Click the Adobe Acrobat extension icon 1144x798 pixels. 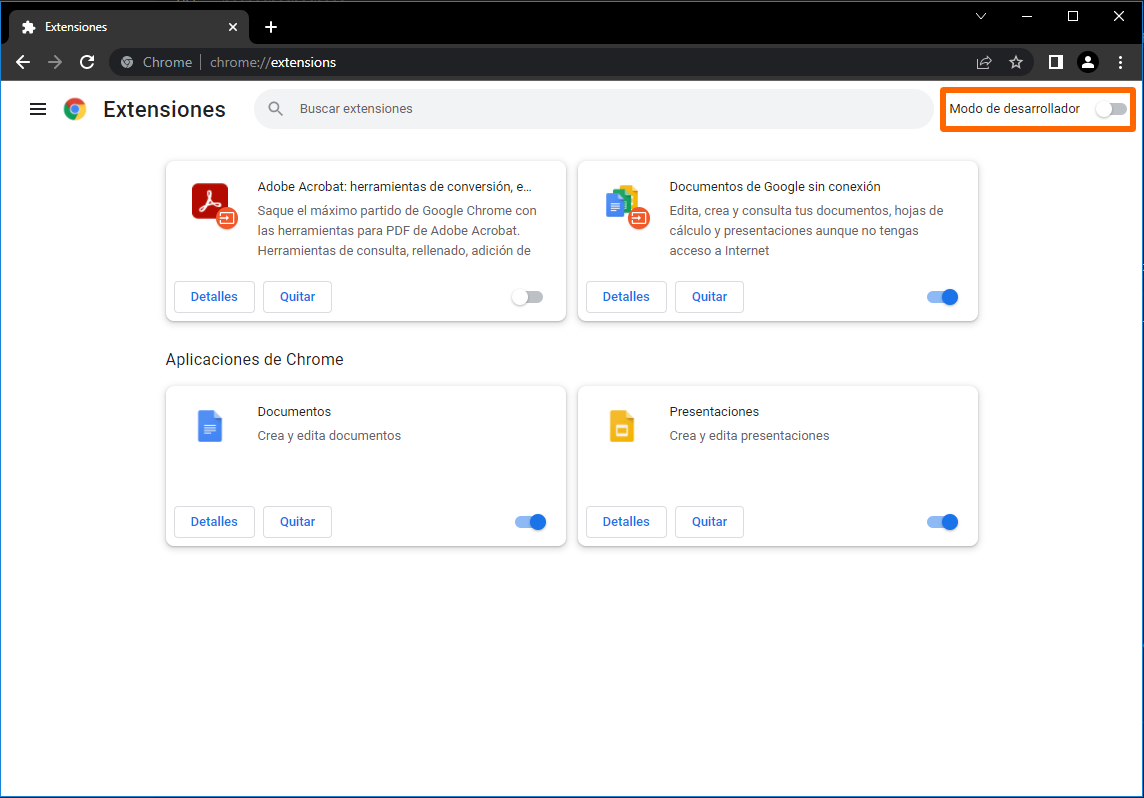[214, 206]
